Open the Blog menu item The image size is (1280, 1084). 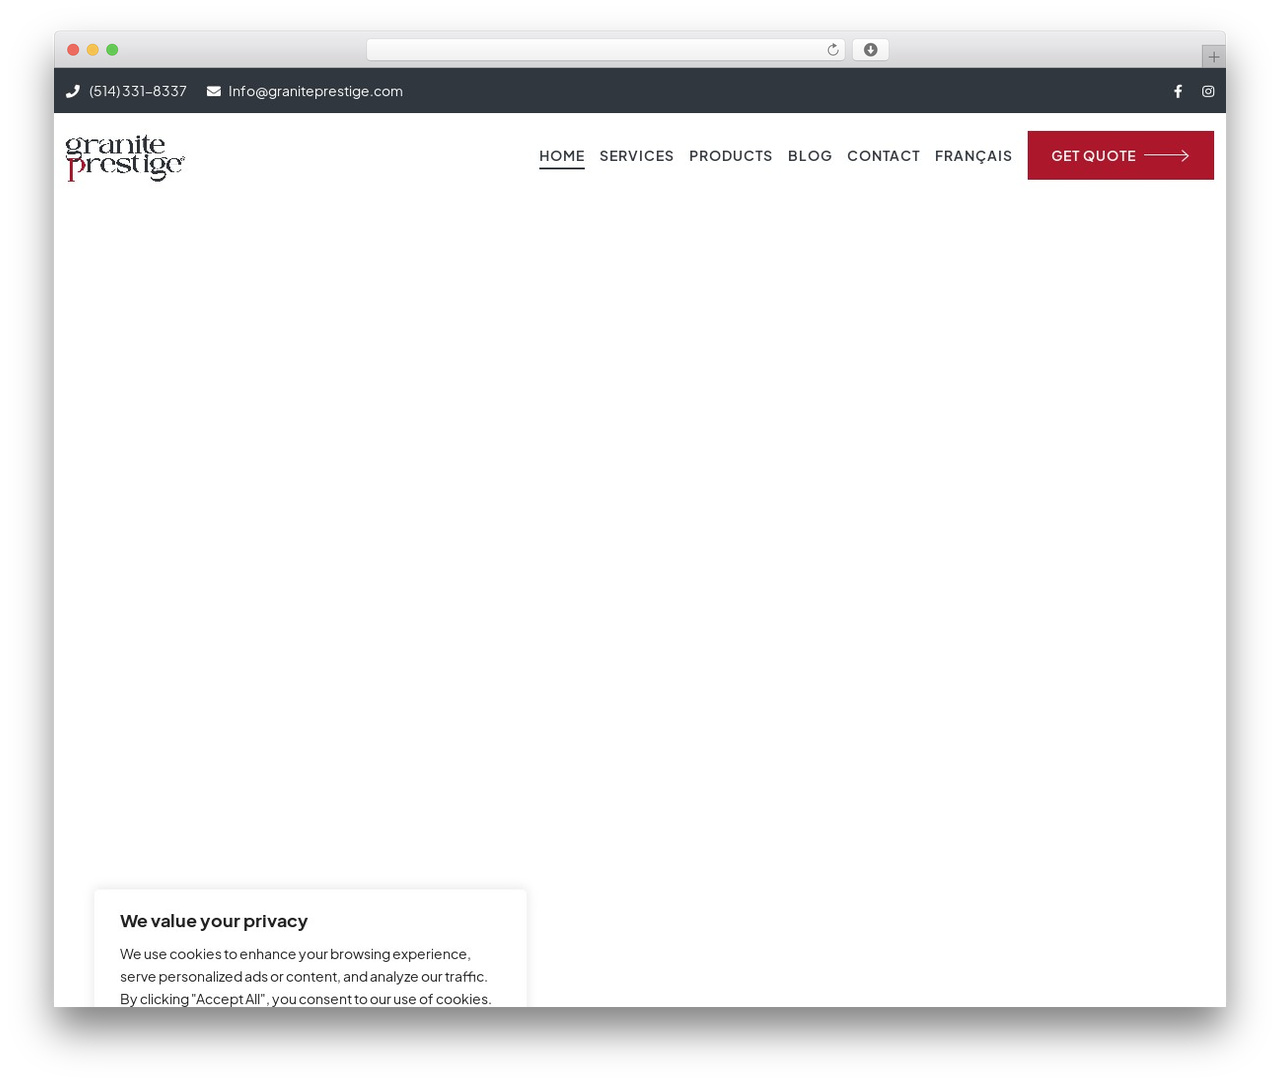(x=810, y=155)
